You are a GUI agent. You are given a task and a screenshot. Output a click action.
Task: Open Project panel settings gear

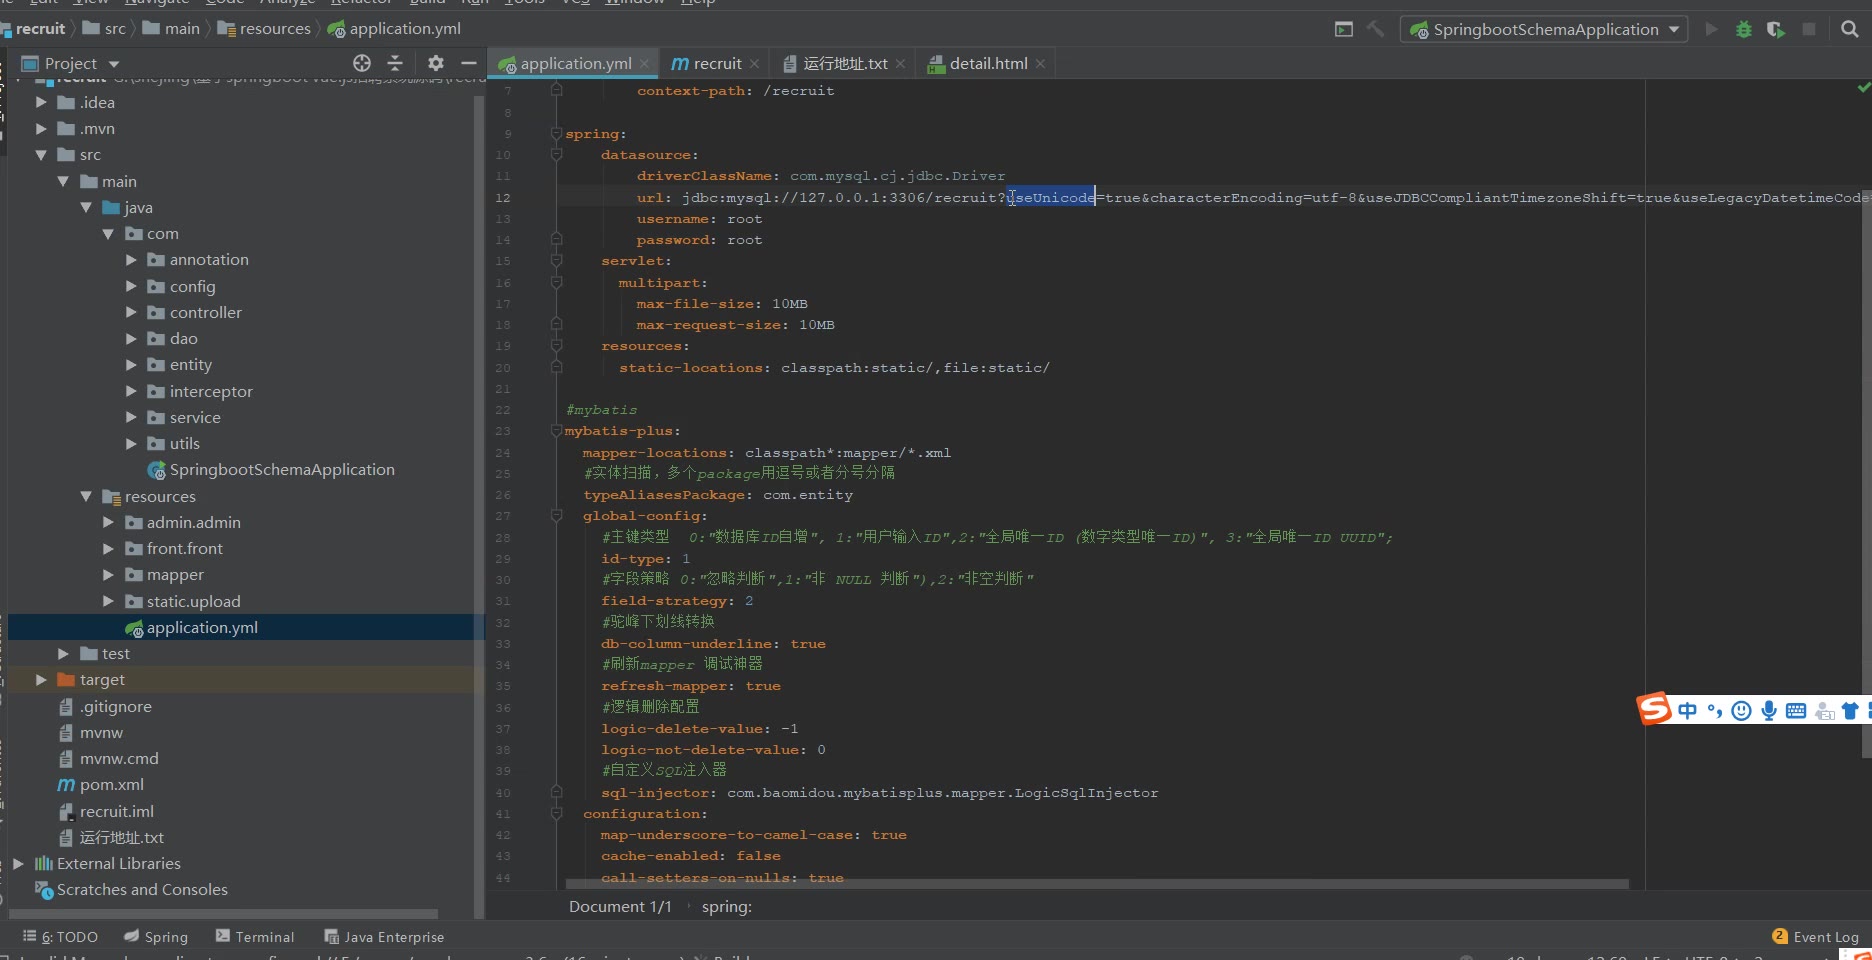(435, 63)
